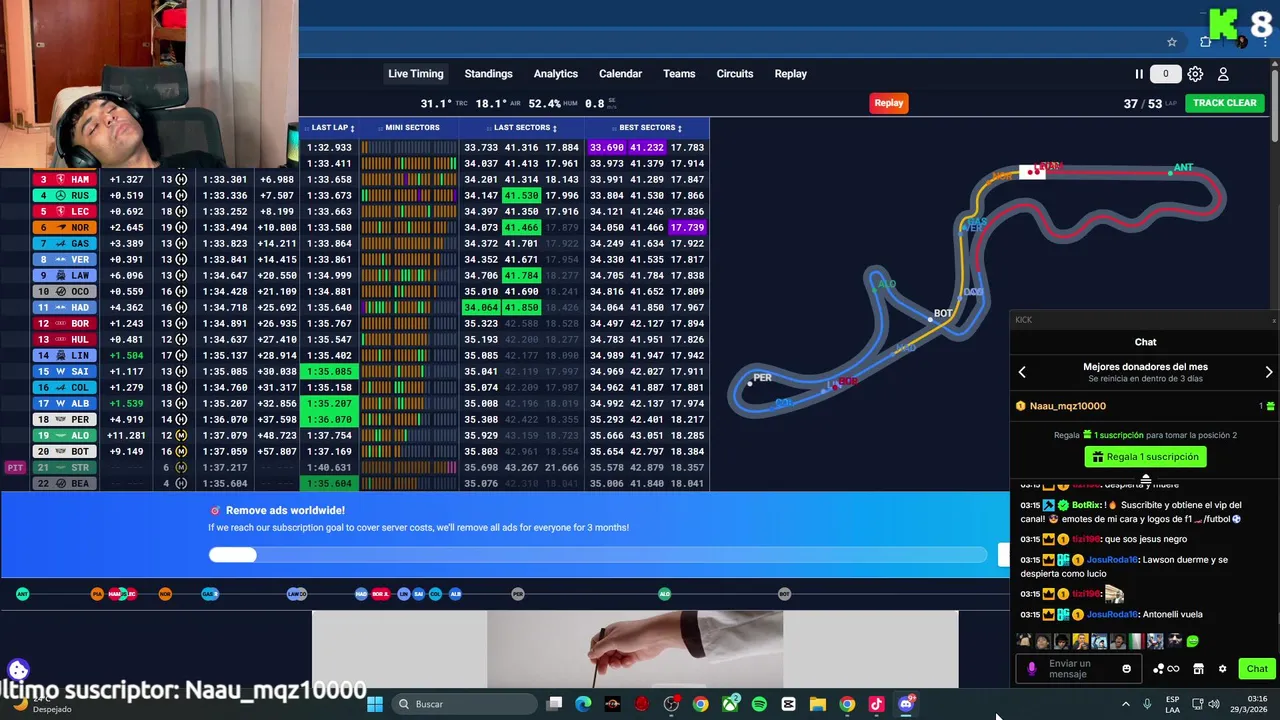Screen dimensions: 1280x720
Task: Open the Windows Start menu
Action: (x=375, y=704)
